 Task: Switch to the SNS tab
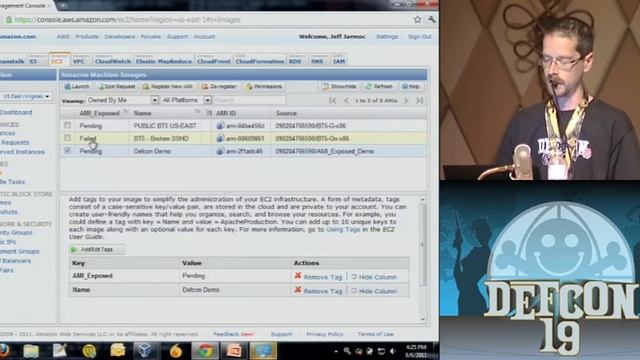click(318, 60)
